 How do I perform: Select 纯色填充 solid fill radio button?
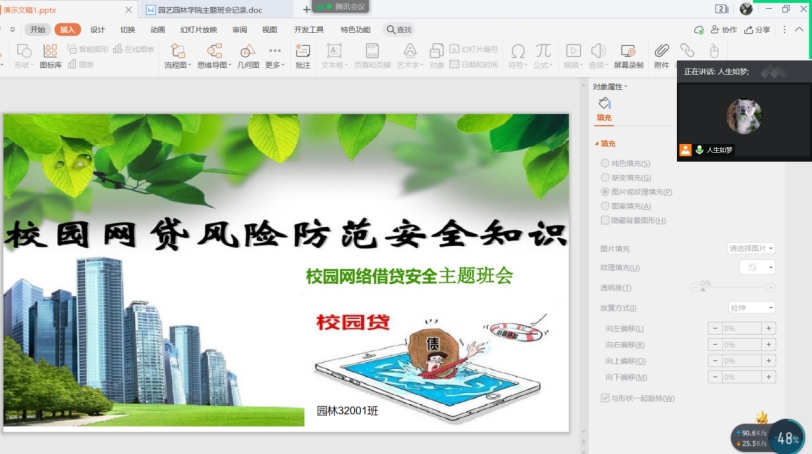[x=604, y=163]
